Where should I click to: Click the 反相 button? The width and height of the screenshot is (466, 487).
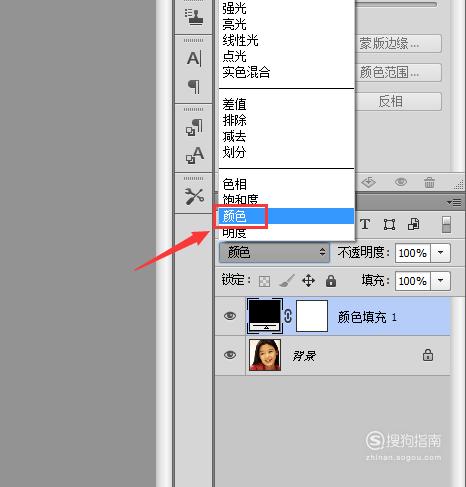pyautogui.click(x=399, y=101)
